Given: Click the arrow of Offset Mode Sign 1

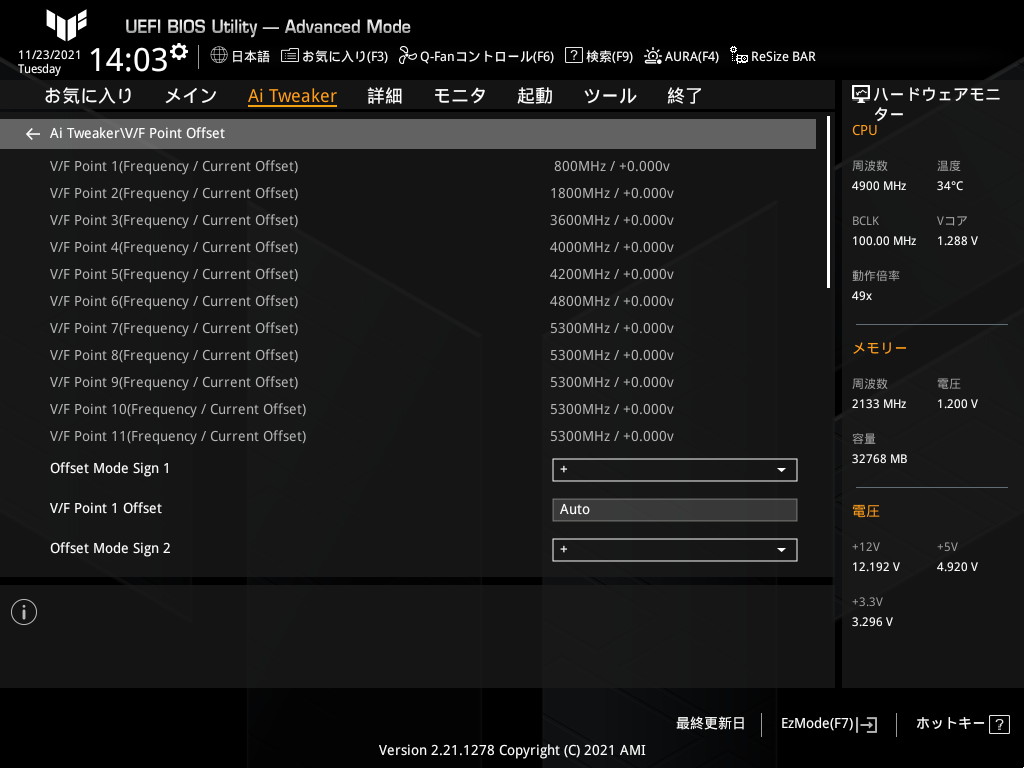Looking at the screenshot, I should [781, 470].
